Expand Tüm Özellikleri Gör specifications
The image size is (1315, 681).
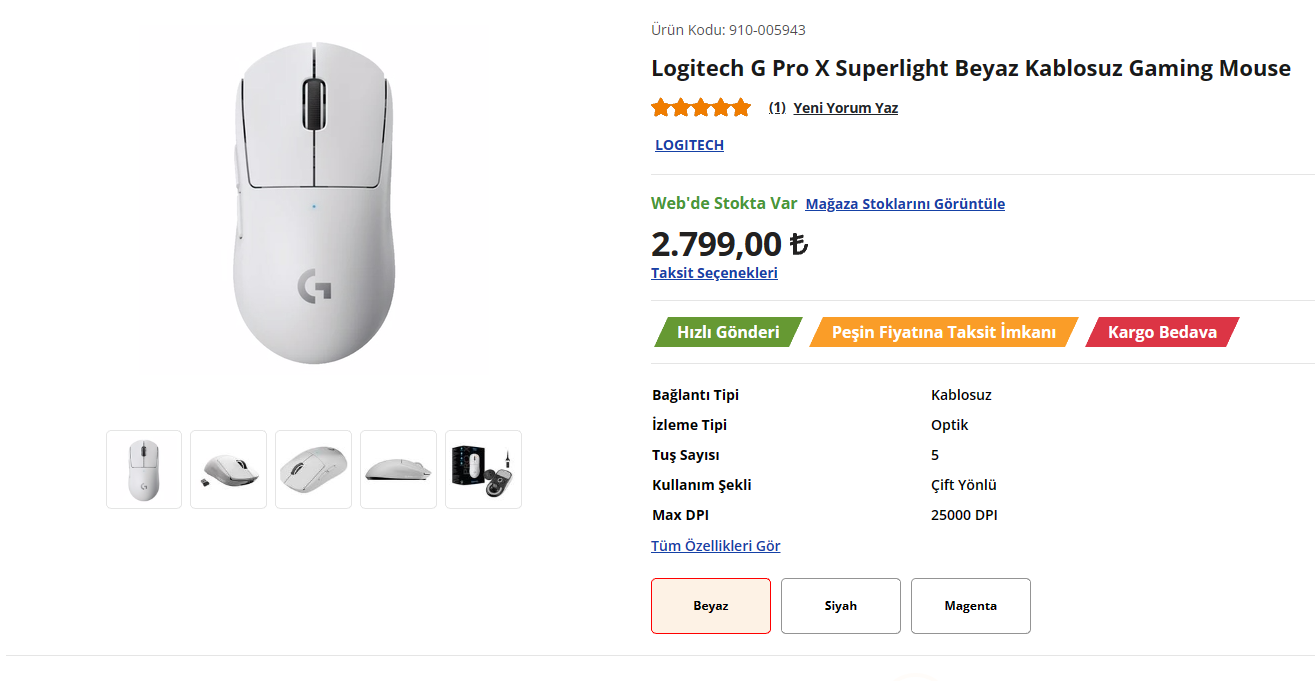[715, 546]
